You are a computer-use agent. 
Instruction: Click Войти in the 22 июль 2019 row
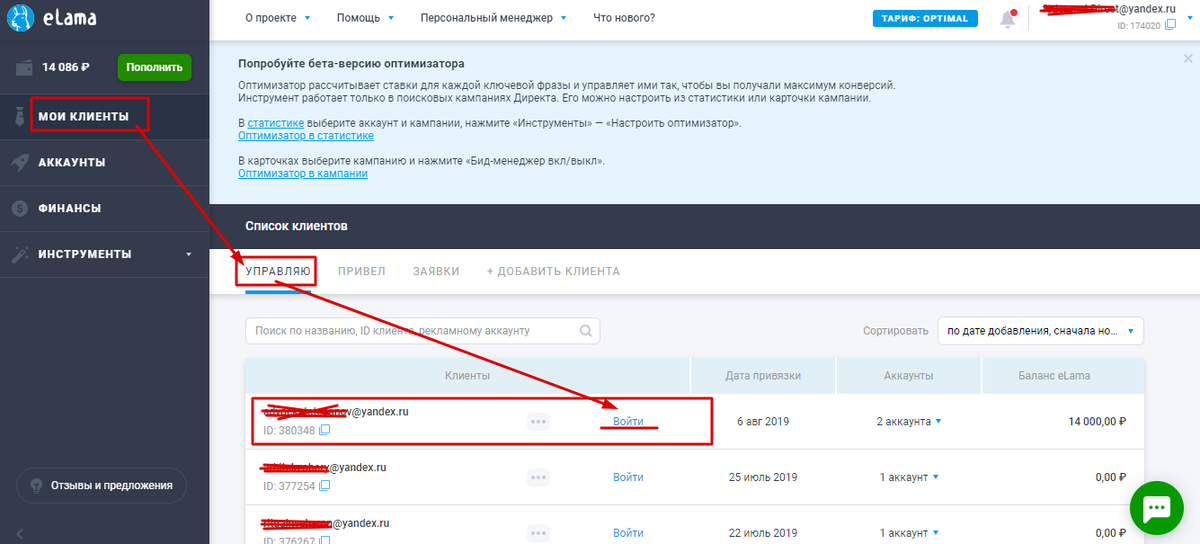tap(628, 533)
